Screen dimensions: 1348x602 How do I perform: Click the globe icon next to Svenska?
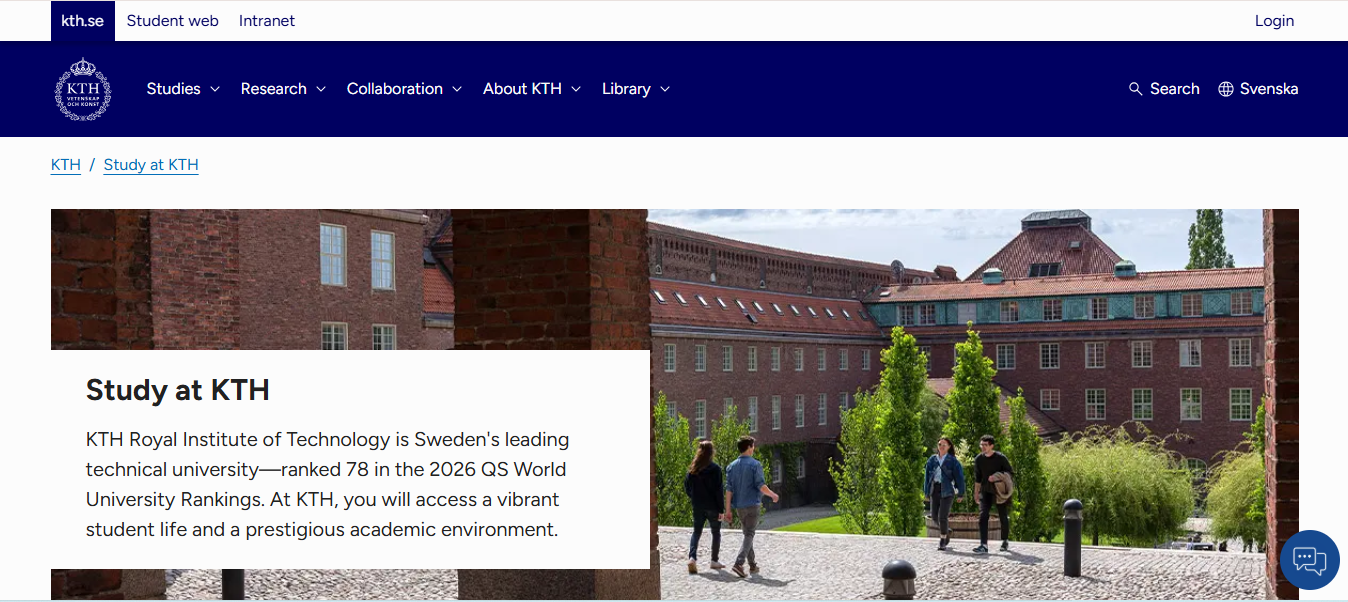pos(1224,88)
